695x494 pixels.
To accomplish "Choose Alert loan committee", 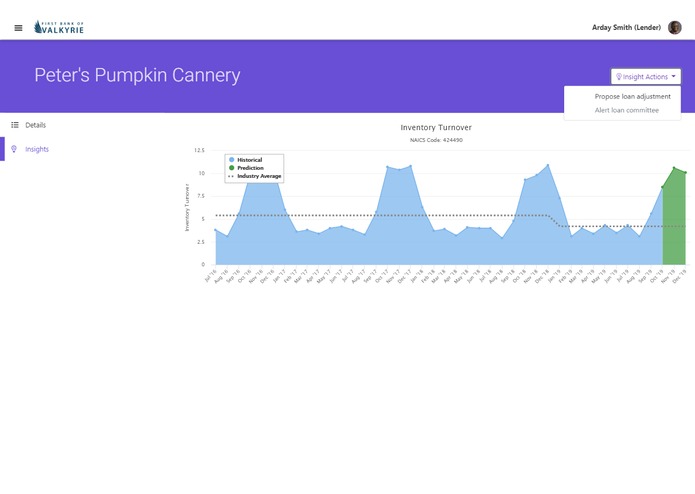I will 627,110.
